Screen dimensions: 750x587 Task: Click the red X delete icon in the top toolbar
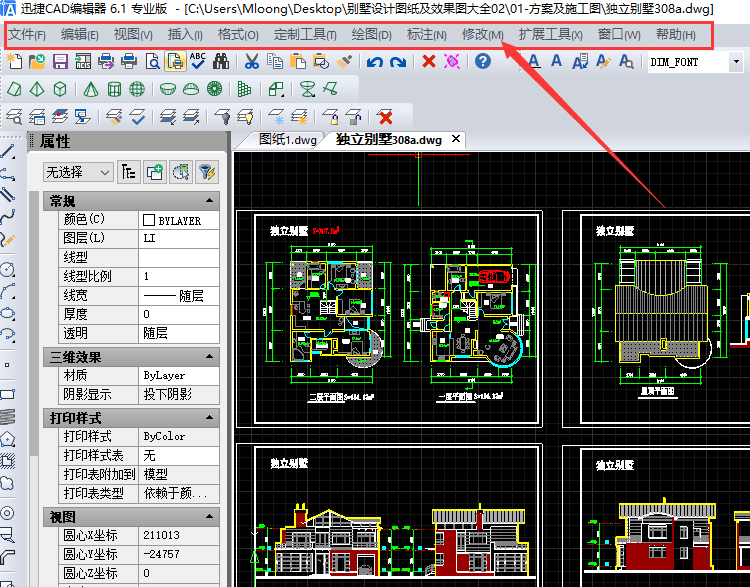tap(429, 61)
